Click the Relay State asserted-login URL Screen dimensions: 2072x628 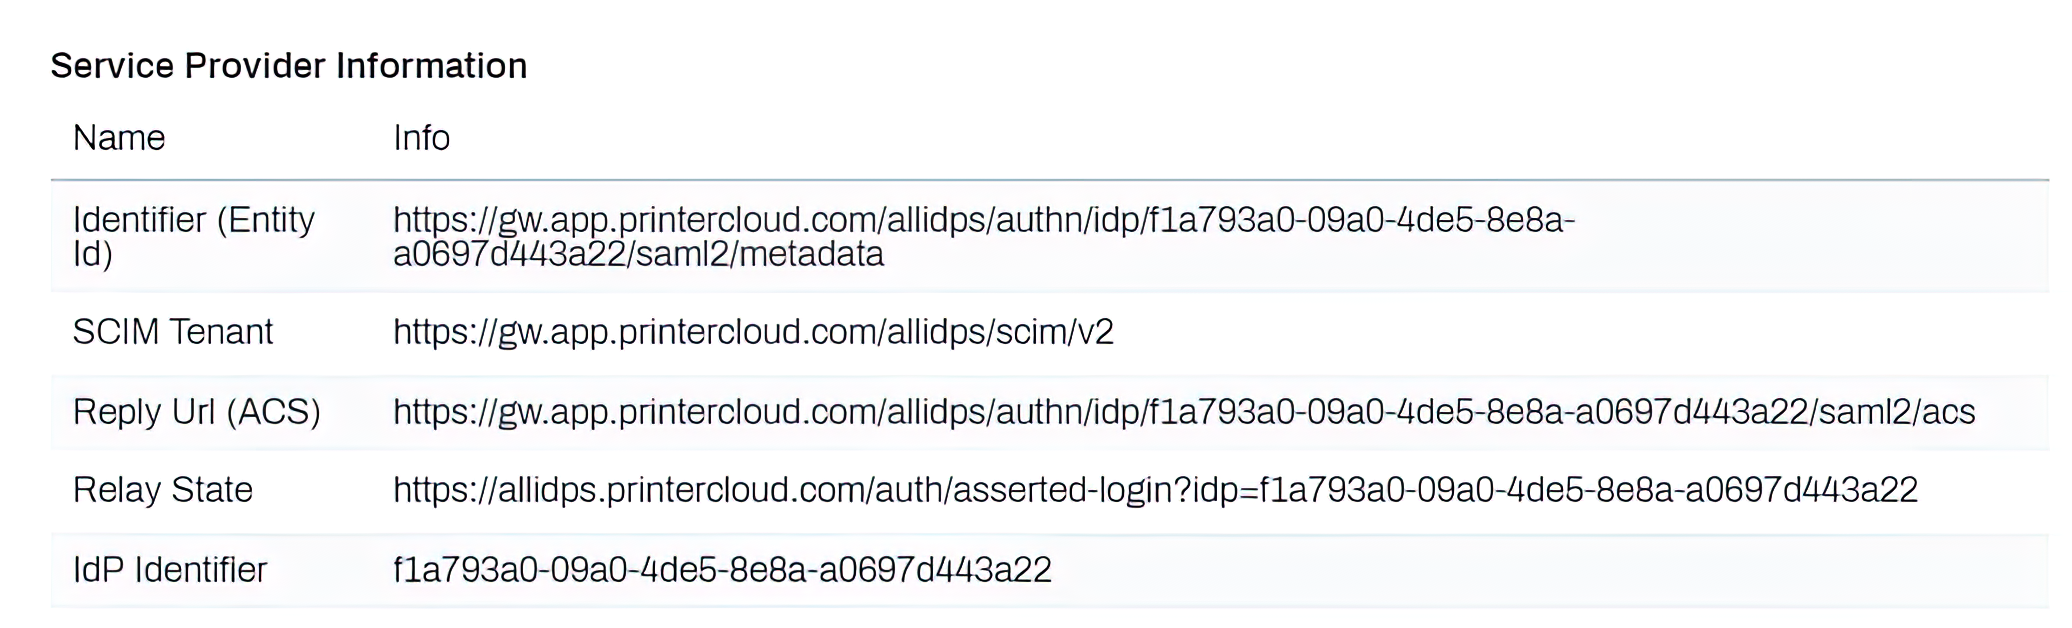point(1155,490)
